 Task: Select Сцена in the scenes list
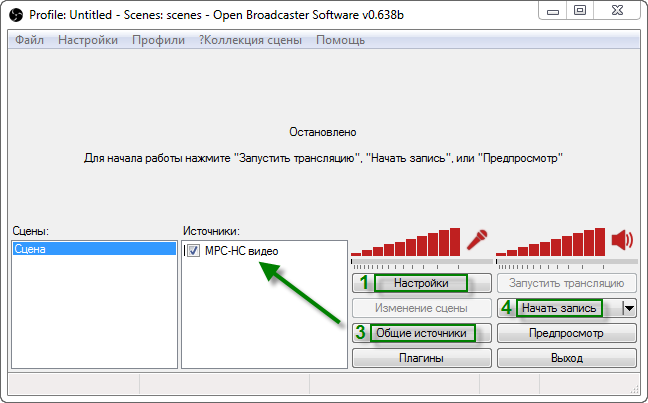(92, 250)
